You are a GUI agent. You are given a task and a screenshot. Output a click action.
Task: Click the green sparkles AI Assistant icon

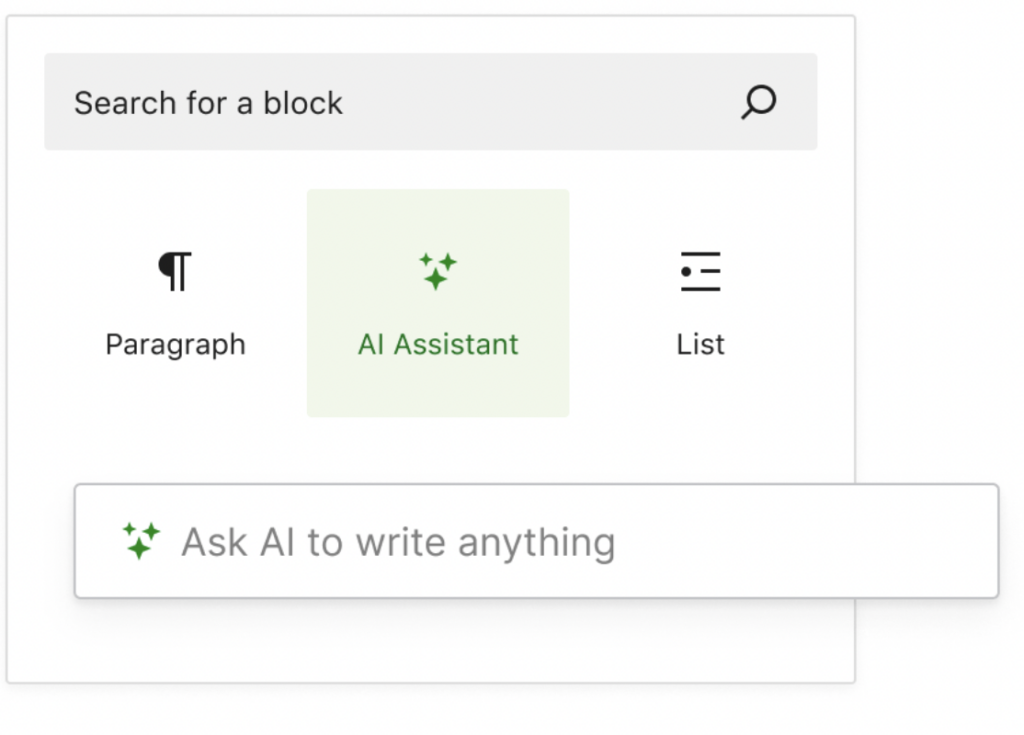pyautogui.click(x=438, y=271)
